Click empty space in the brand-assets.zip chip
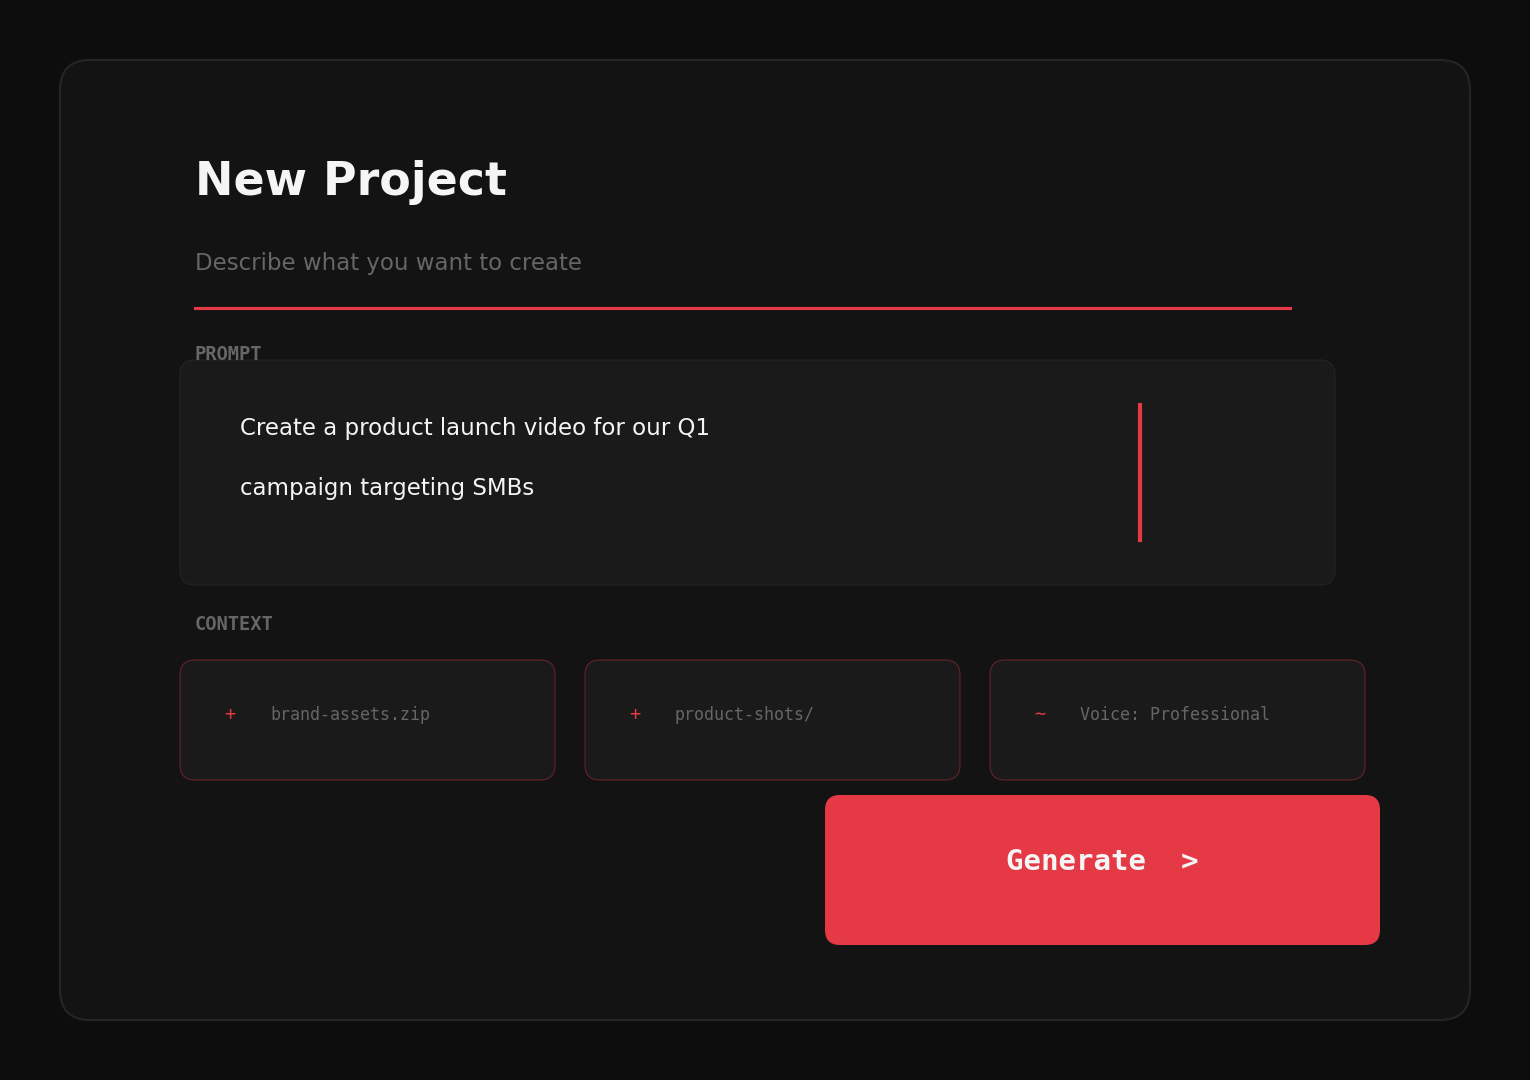The width and height of the screenshot is (1530, 1080). coord(480,755)
